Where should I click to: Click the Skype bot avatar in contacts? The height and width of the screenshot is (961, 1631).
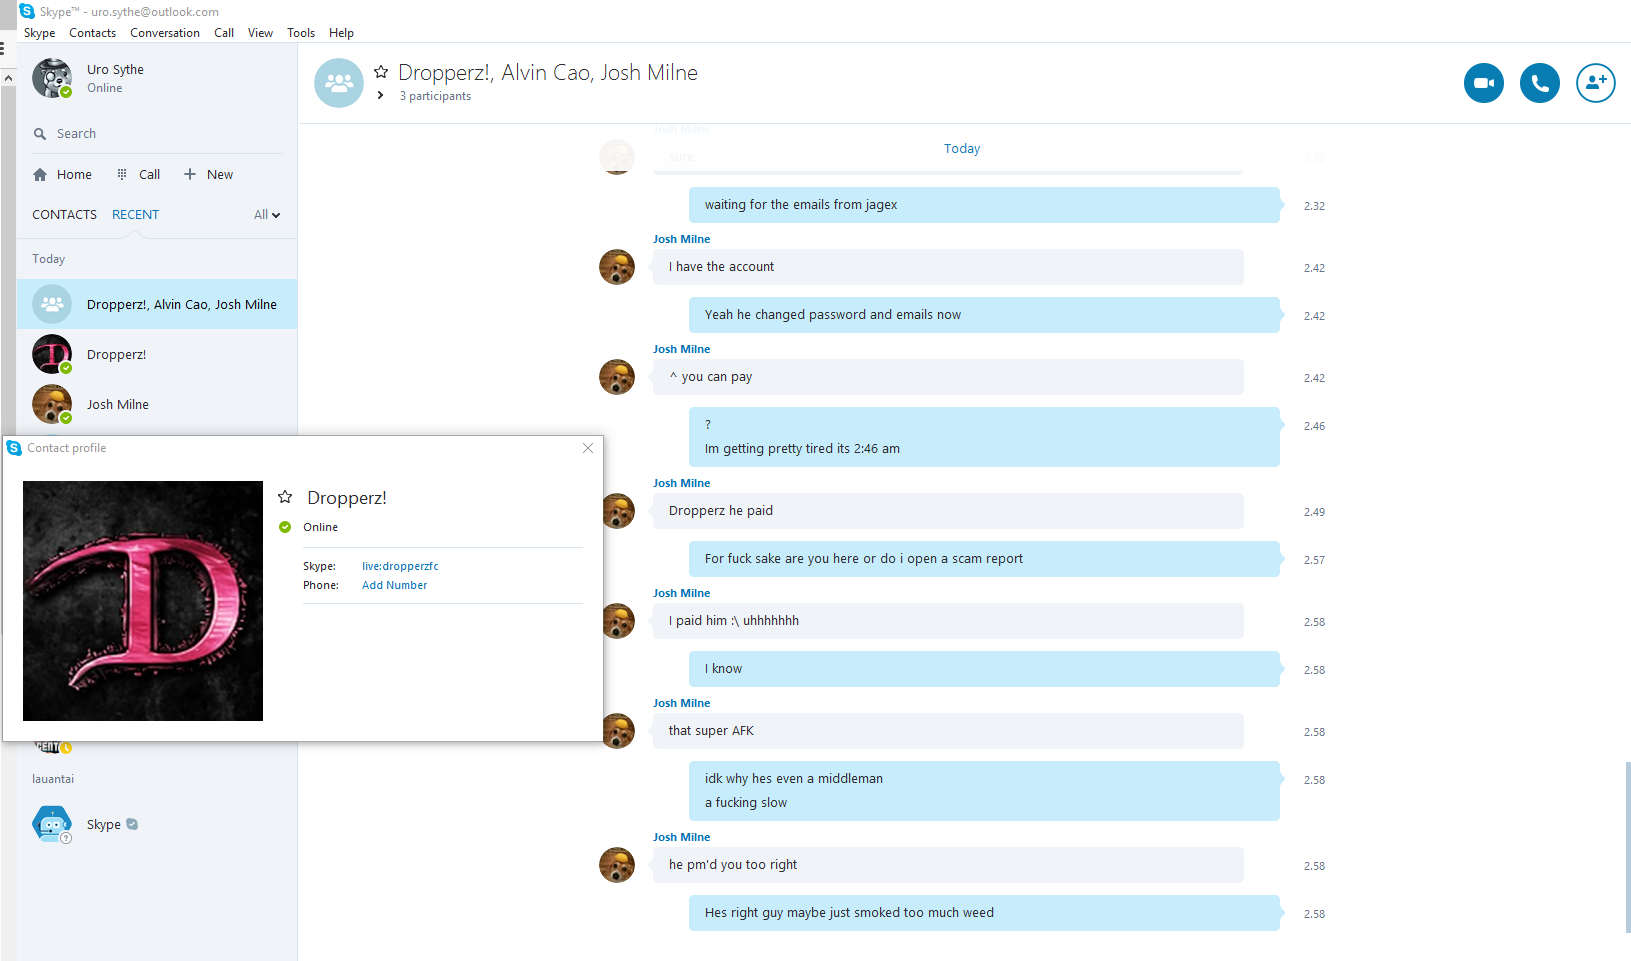pos(52,824)
